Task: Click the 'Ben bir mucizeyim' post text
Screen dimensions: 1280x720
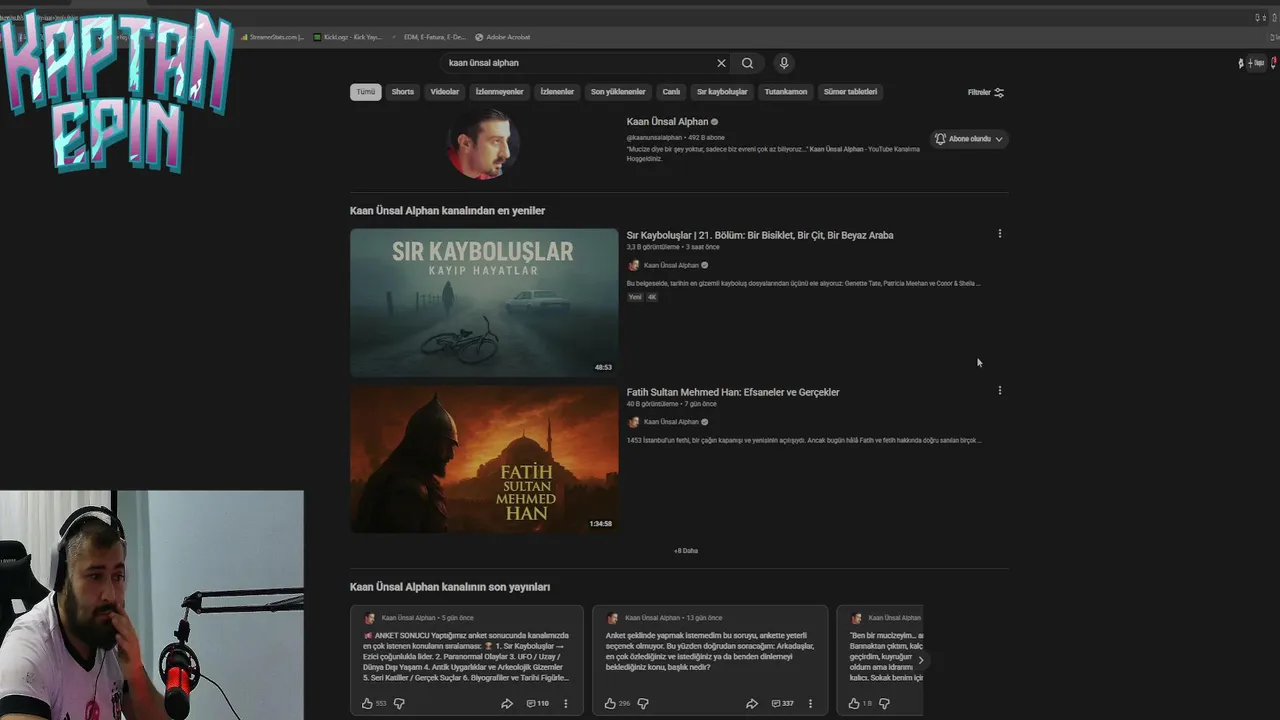Action: tap(886, 656)
